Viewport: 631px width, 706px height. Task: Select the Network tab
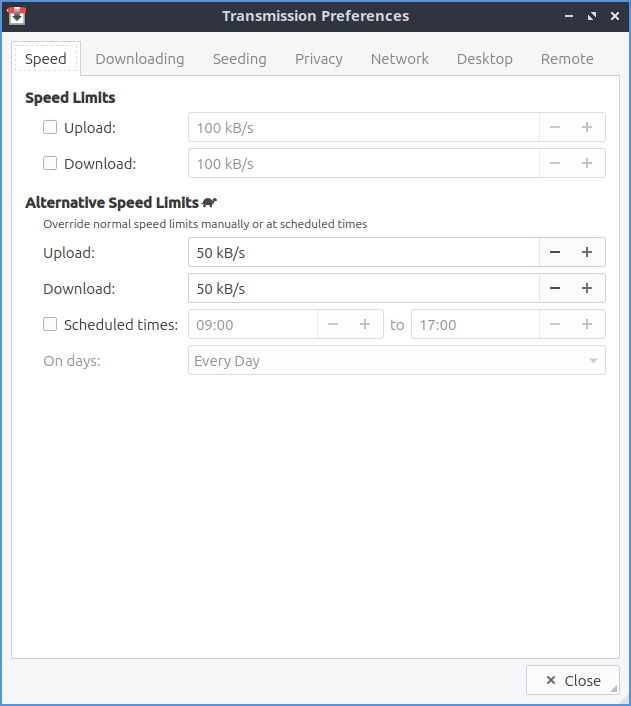pos(400,59)
